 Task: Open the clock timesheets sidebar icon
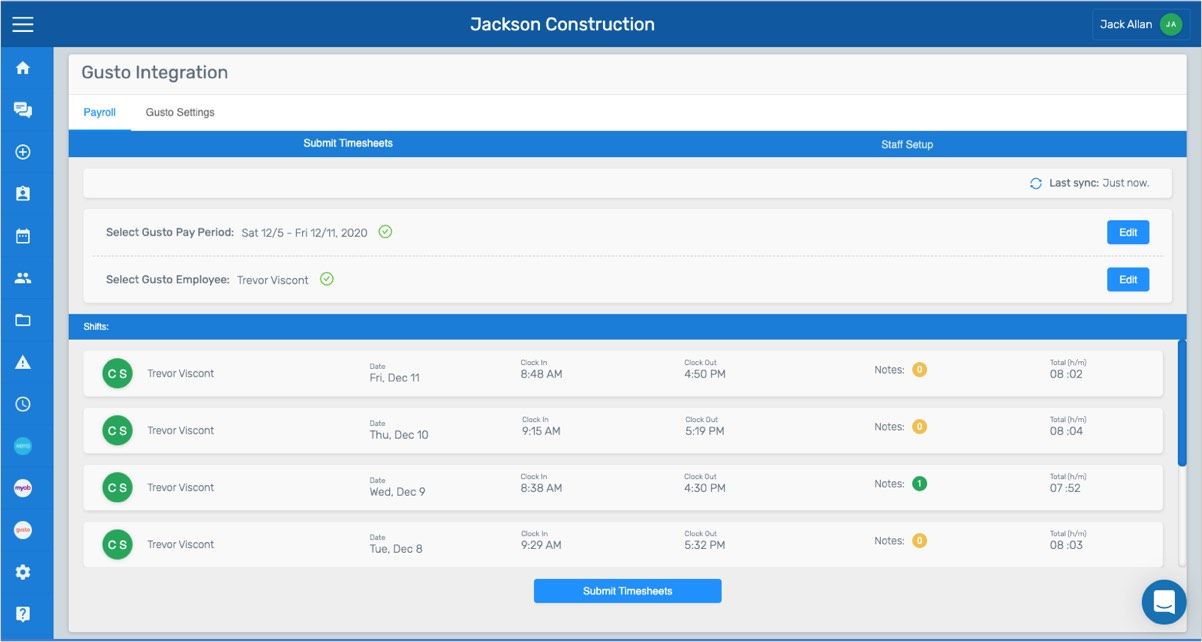[x=23, y=404]
